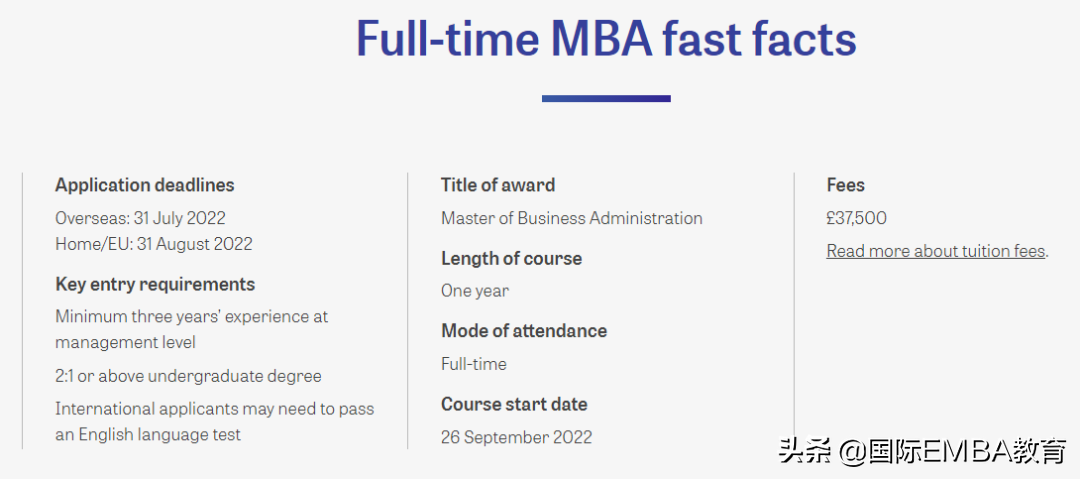
Task: Click the 2:1 or above undergraduate degree text
Action: tap(188, 376)
